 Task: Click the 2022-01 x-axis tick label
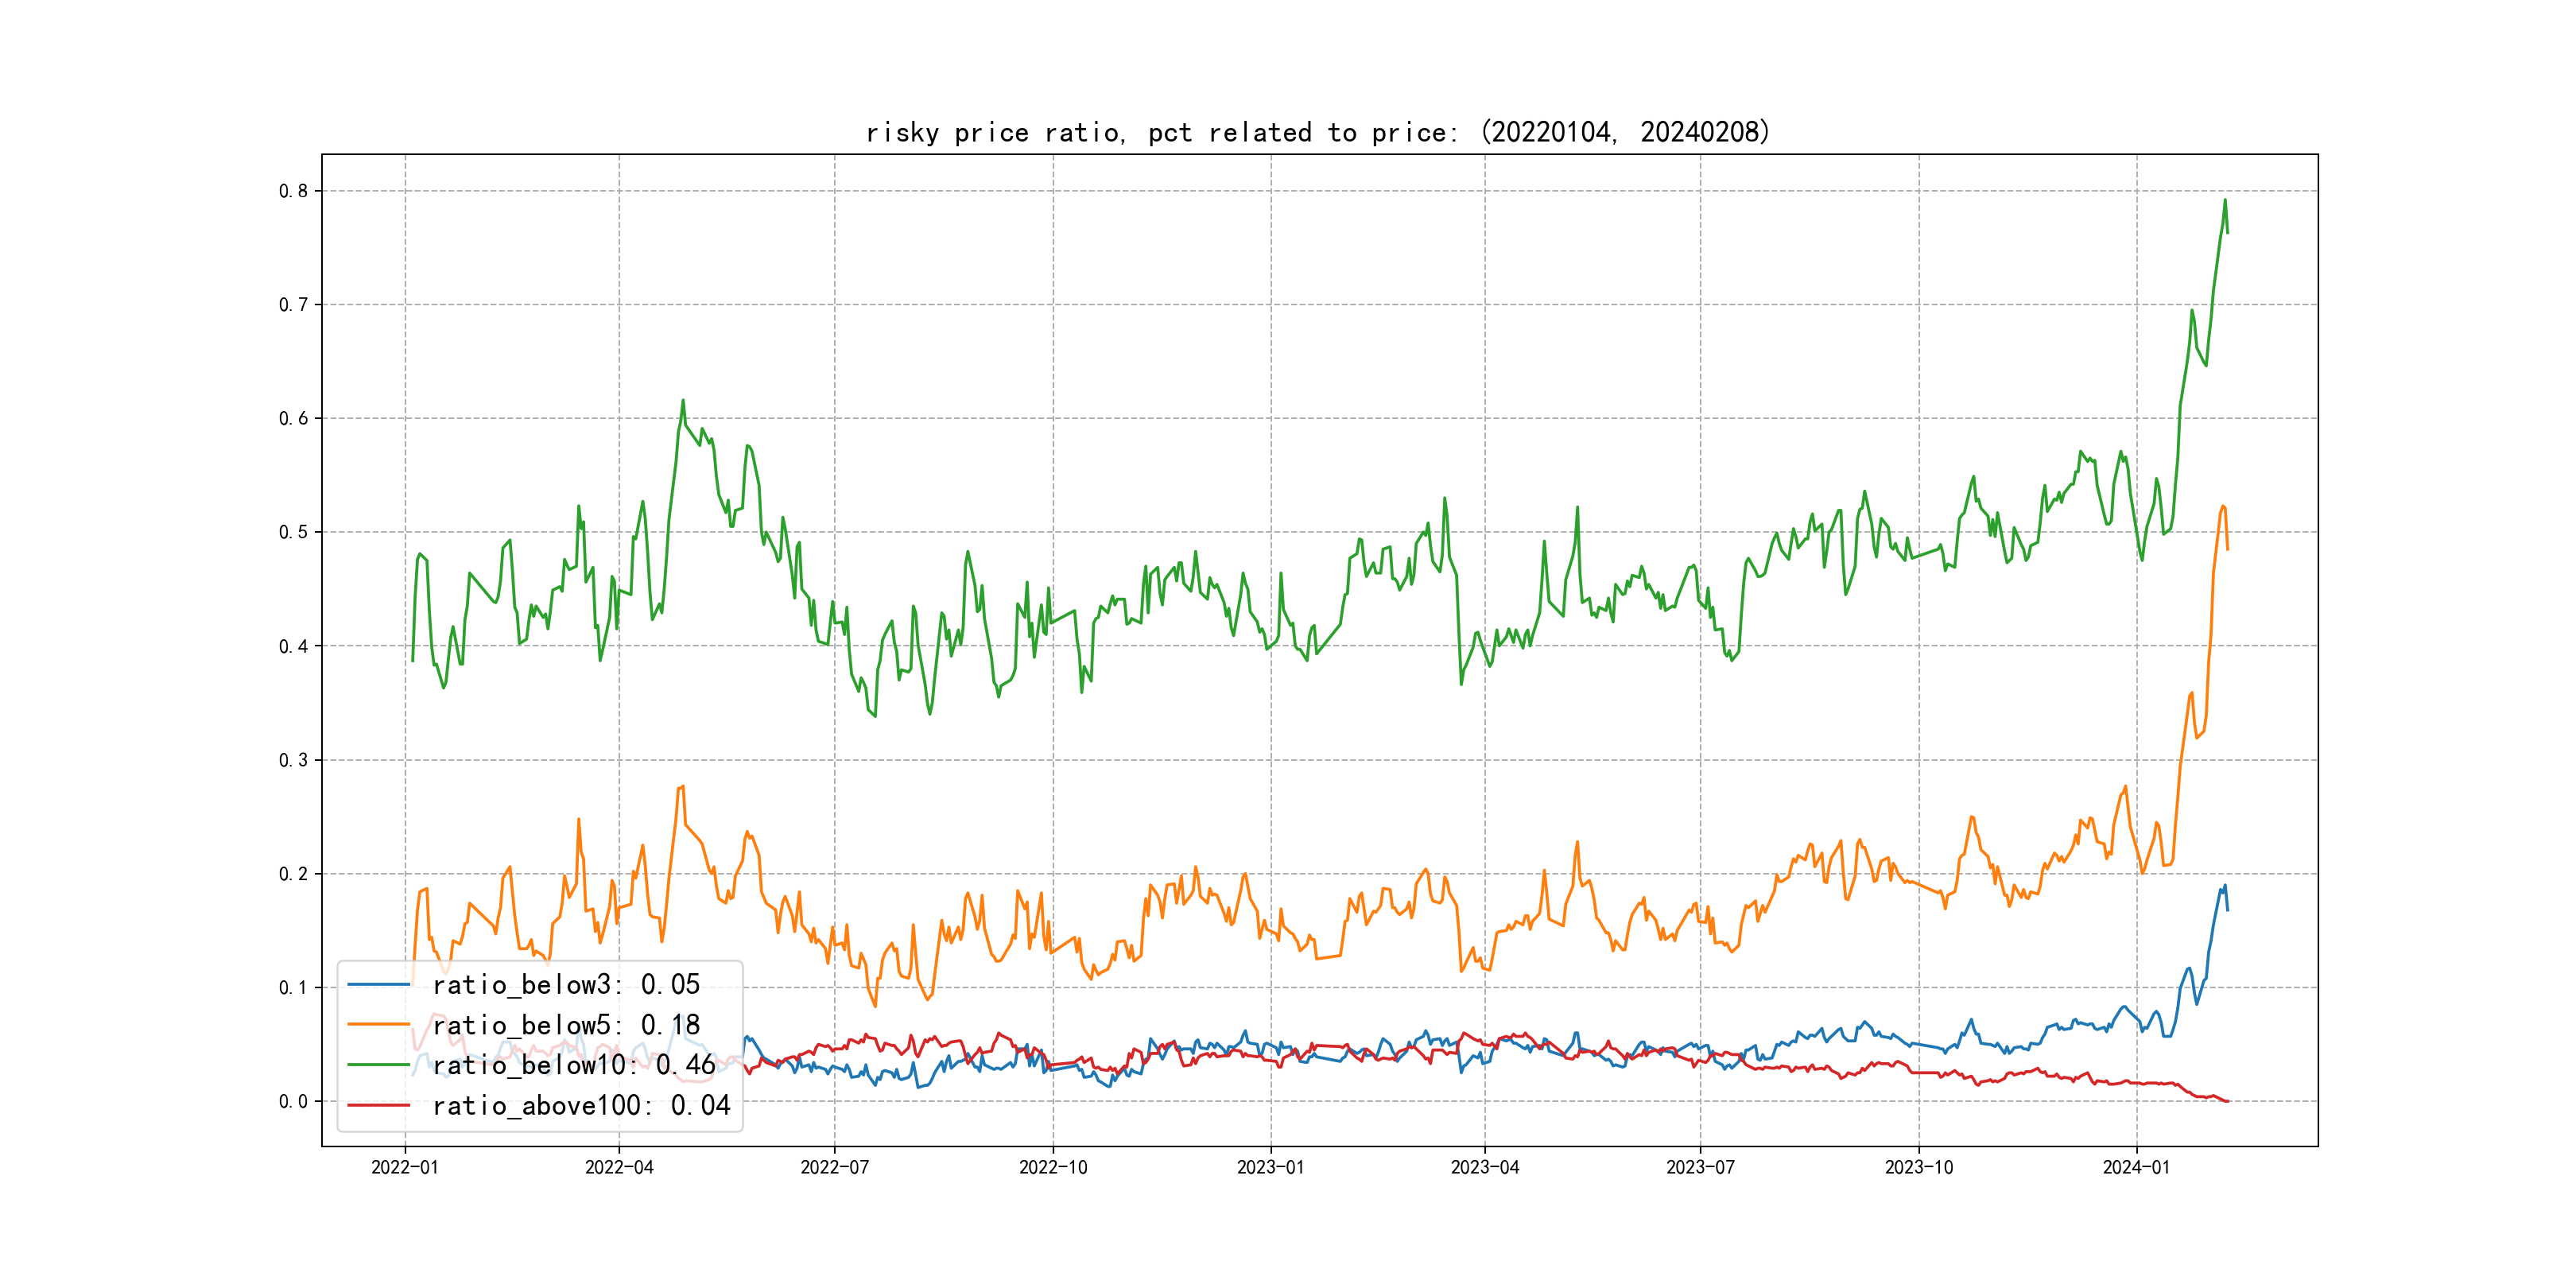[x=405, y=1167]
